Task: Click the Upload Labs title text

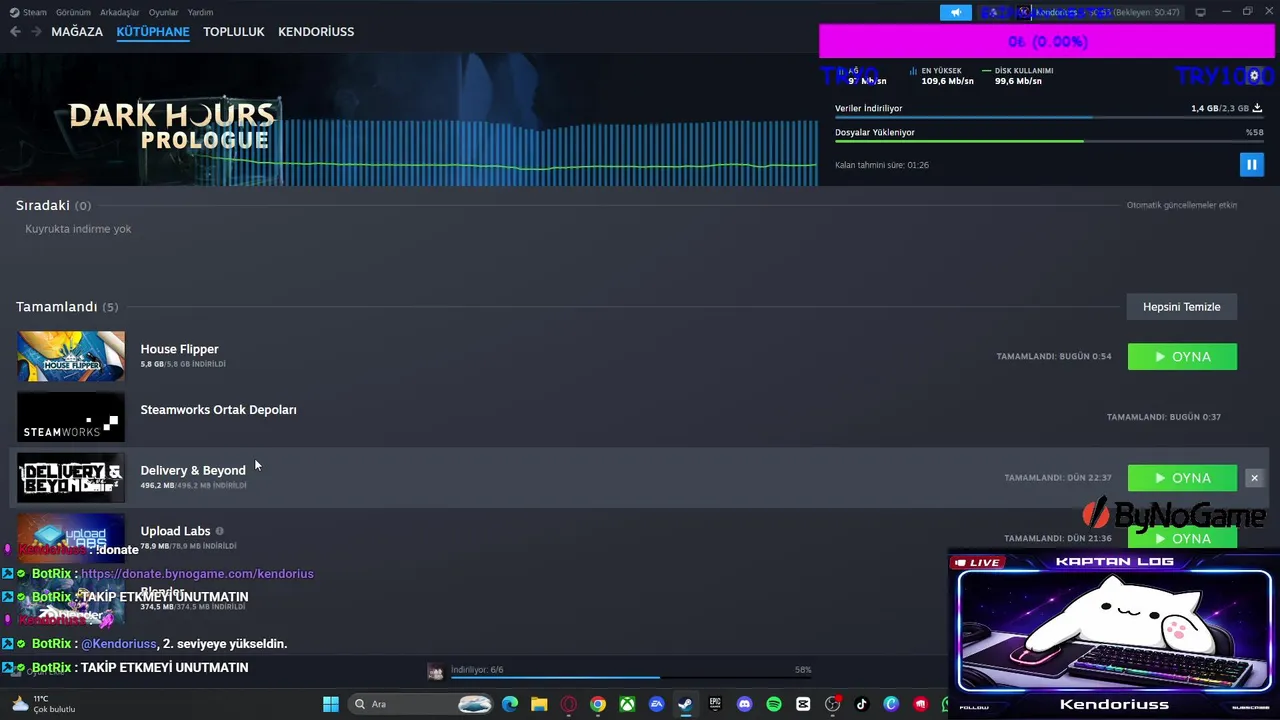Action: click(175, 531)
